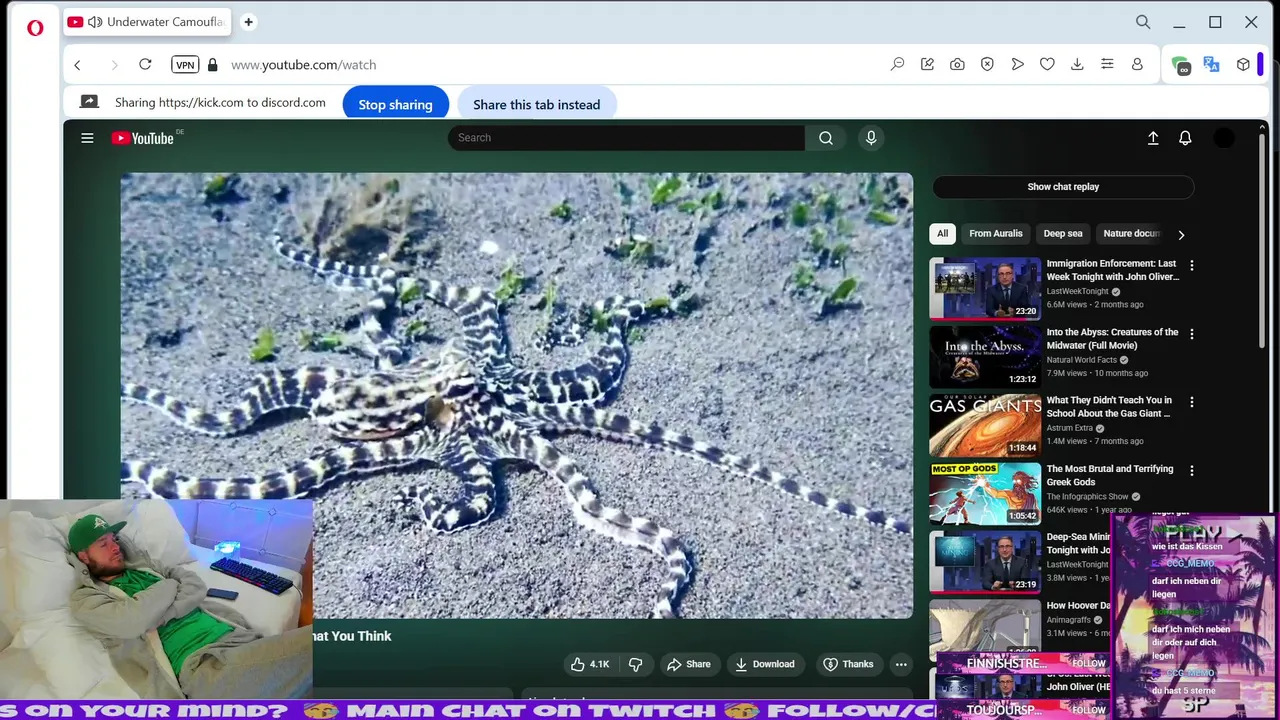Click the Thanks button
Image resolution: width=1280 pixels, height=720 pixels.
[x=848, y=664]
